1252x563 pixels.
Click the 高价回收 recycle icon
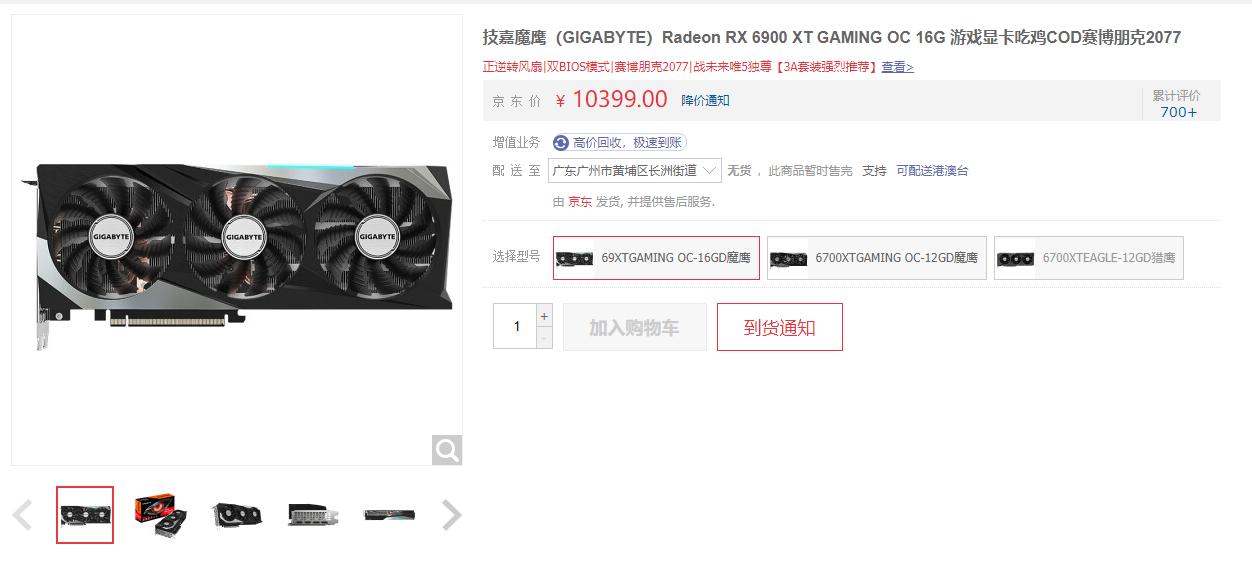pos(561,143)
